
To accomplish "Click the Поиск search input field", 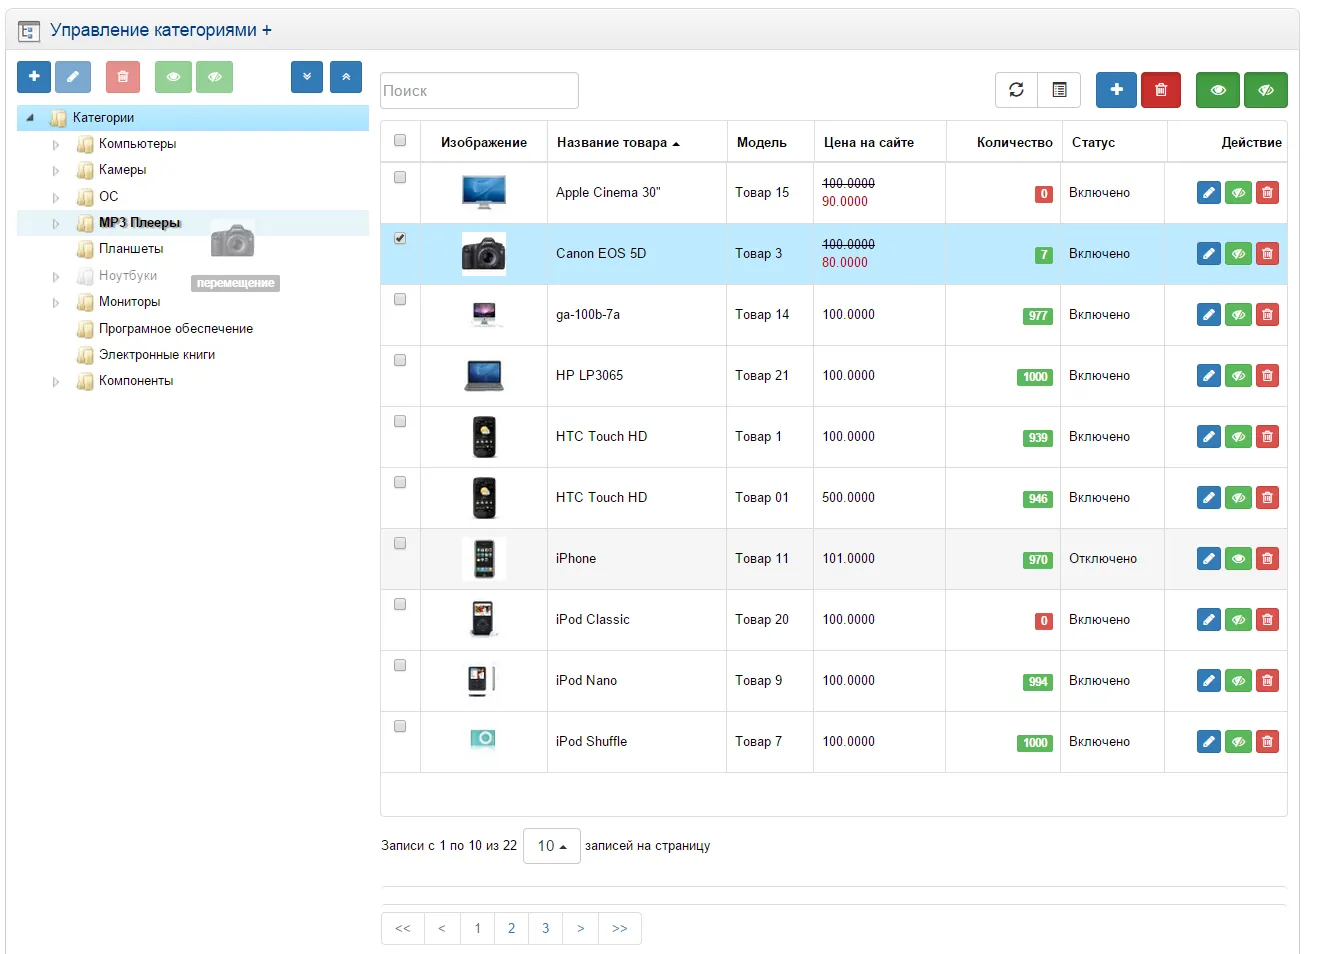I will pos(479,90).
